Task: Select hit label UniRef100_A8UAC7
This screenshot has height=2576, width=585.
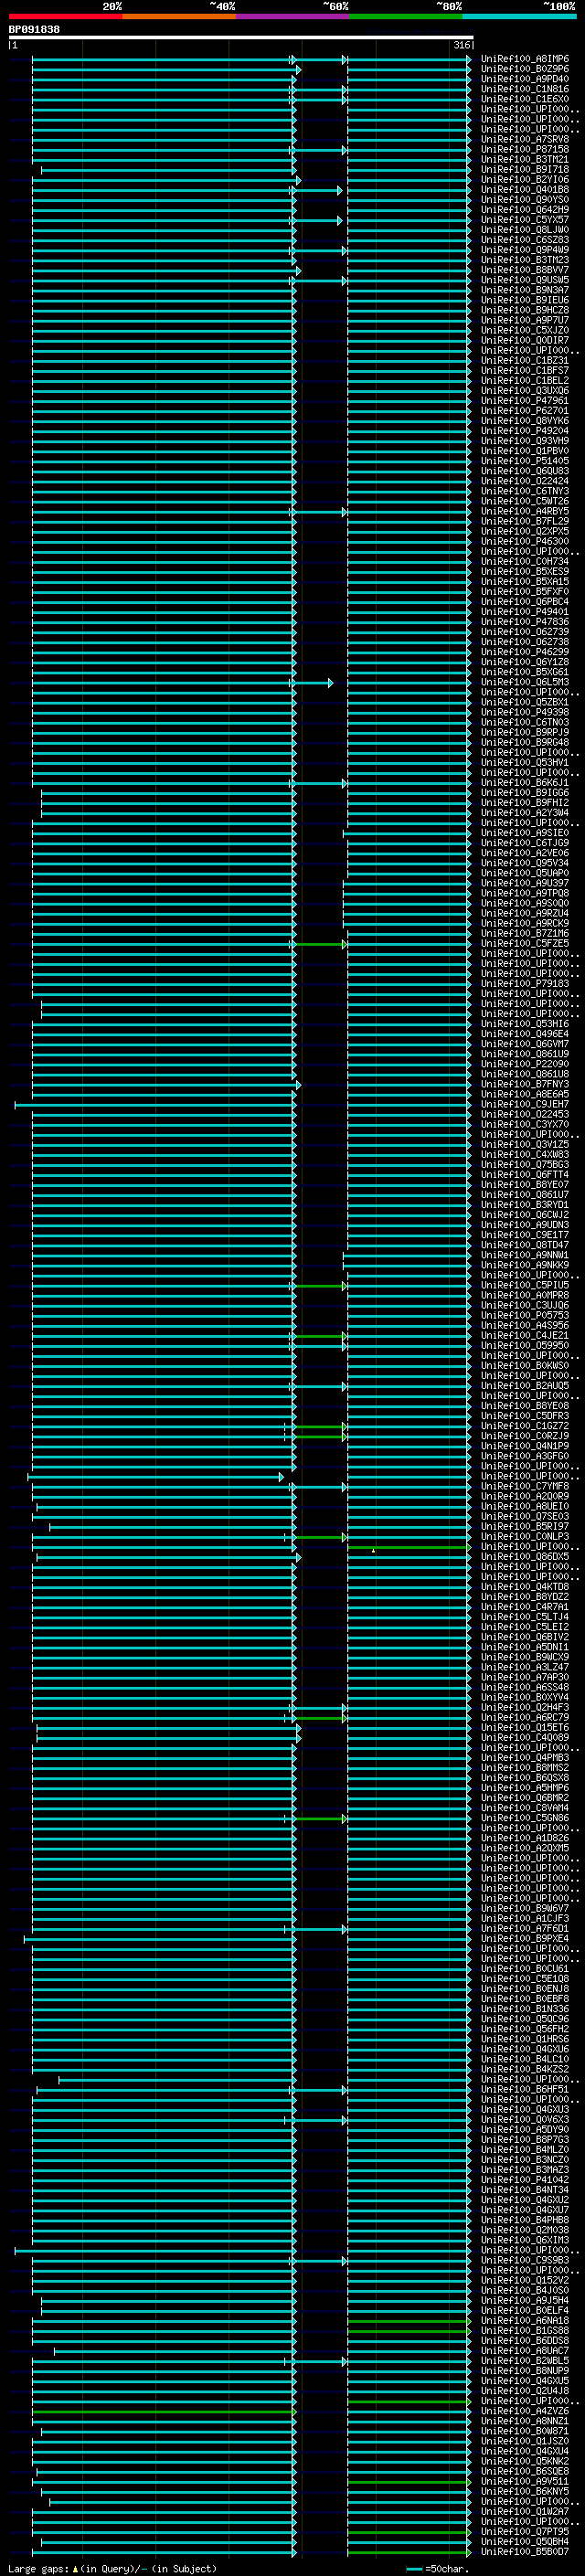Action: point(524,2350)
